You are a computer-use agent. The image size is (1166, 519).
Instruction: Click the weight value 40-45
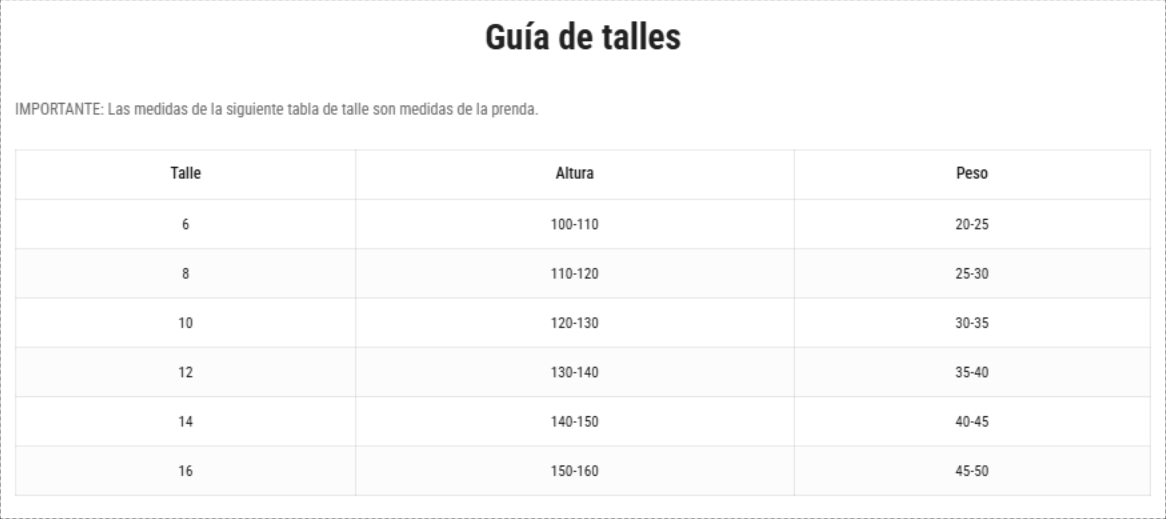click(972, 422)
